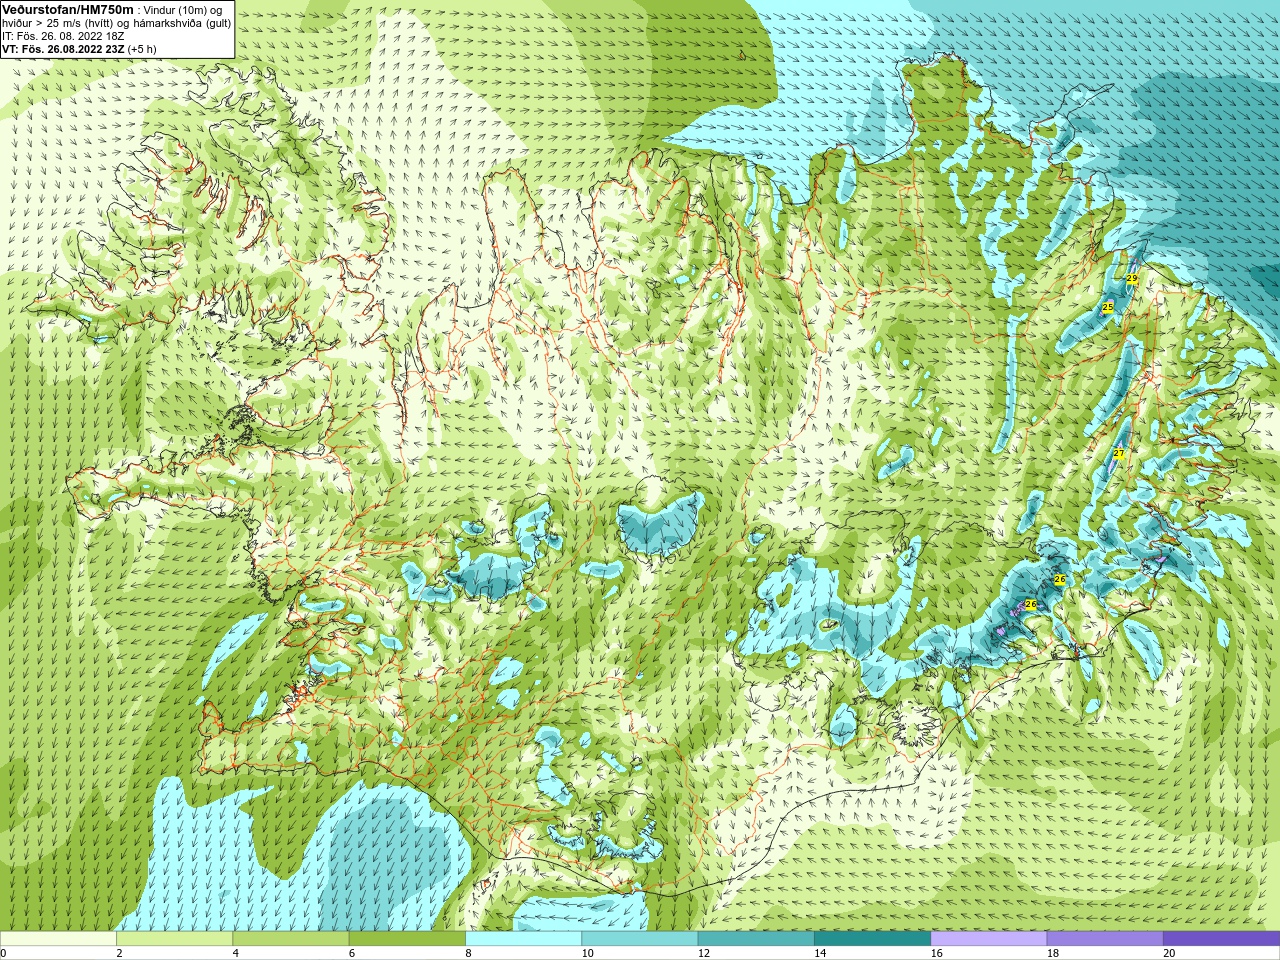Click the dark purple above-20 m/s legend swatch
This screenshot has width=1280, height=960.
click(1221, 939)
